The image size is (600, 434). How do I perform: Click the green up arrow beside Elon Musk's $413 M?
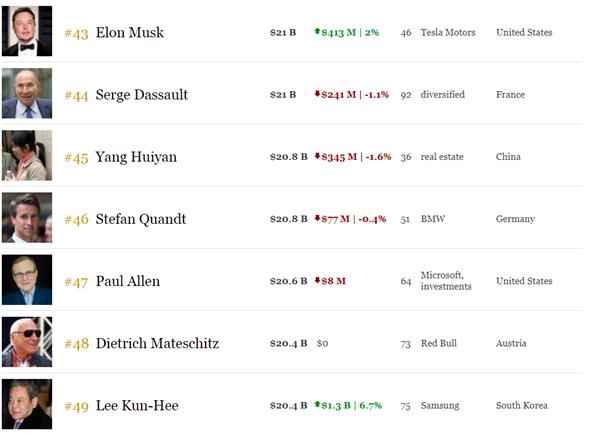(317, 32)
